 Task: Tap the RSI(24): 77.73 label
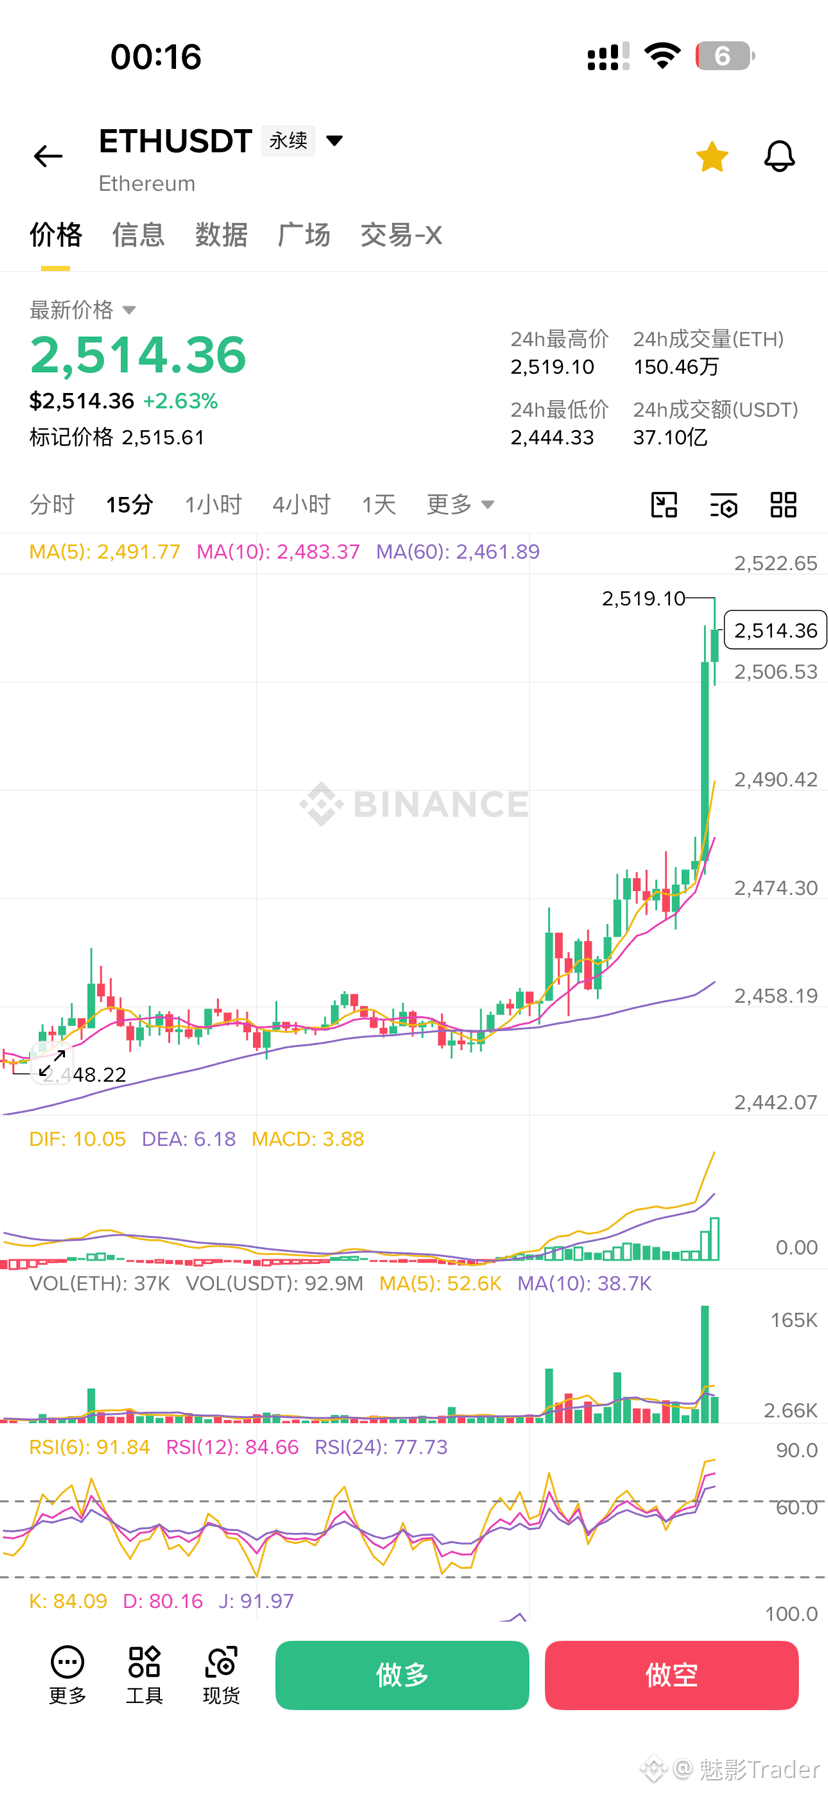pyautogui.click(x=381, y=1447)
